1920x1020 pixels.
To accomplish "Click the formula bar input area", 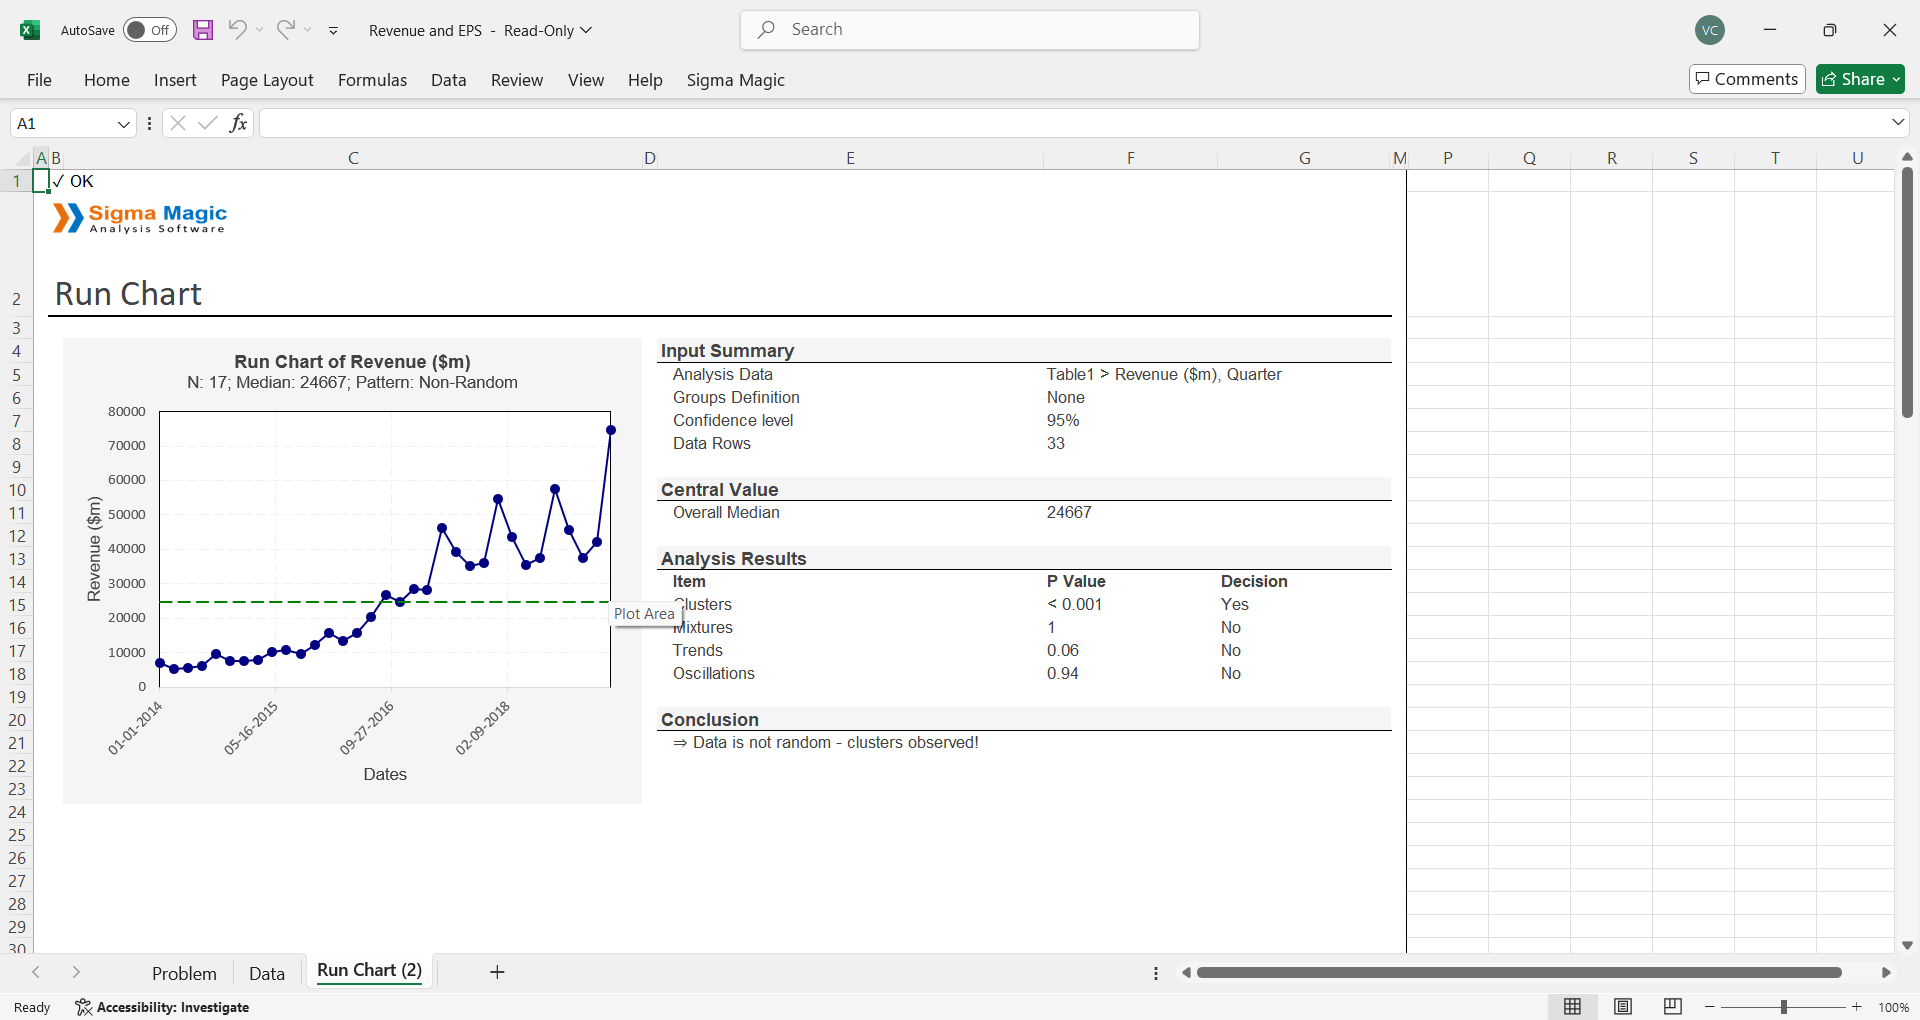I will [x=1072, y=123].
